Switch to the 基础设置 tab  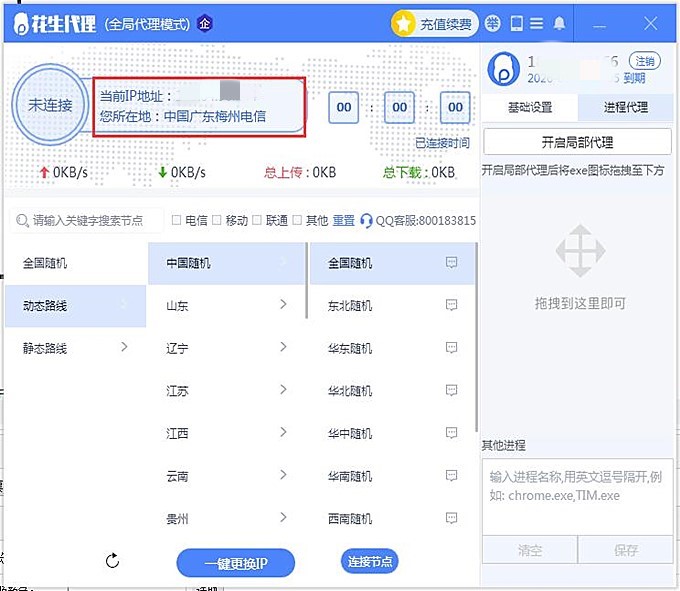click(x=530, y=107)
